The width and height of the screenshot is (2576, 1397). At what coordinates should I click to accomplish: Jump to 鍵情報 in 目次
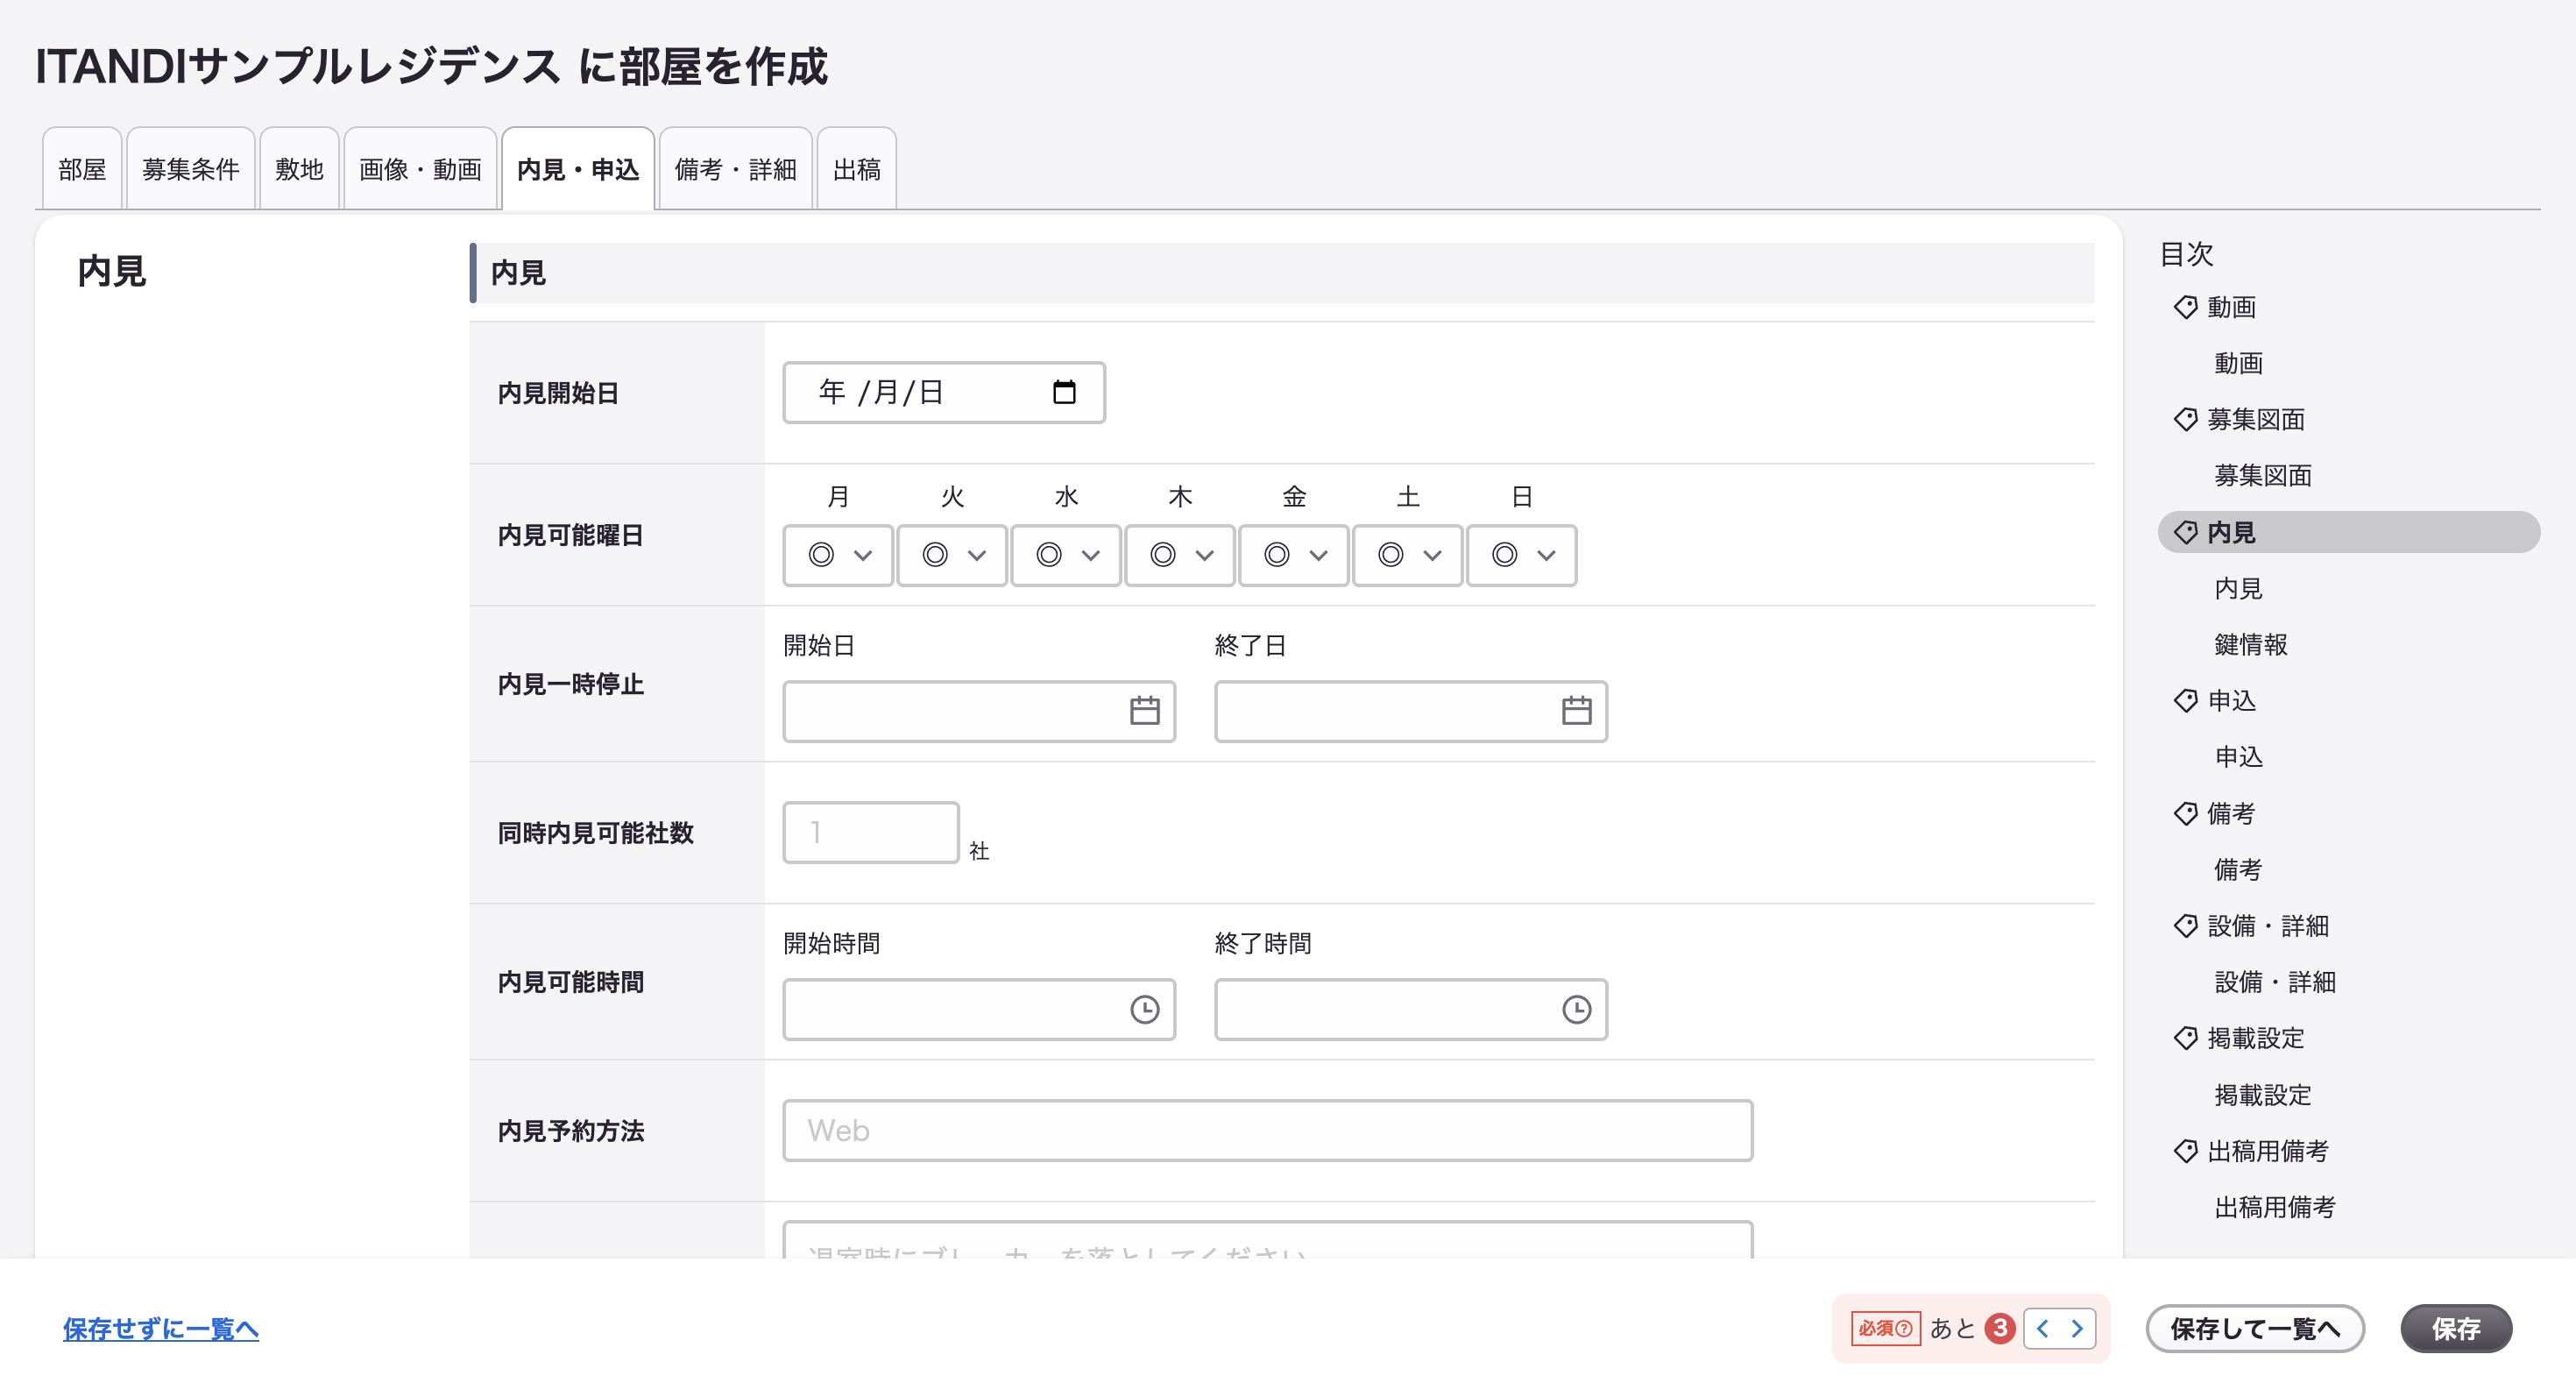2251,644
